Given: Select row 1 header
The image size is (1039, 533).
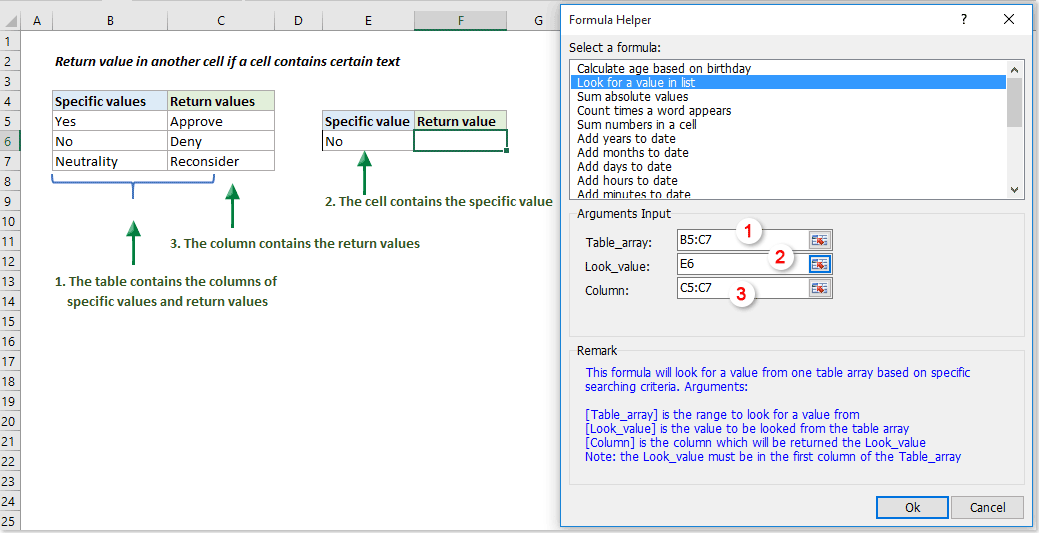Looking at the screenshot, I should pyautogui.click(x=9, y=41).
